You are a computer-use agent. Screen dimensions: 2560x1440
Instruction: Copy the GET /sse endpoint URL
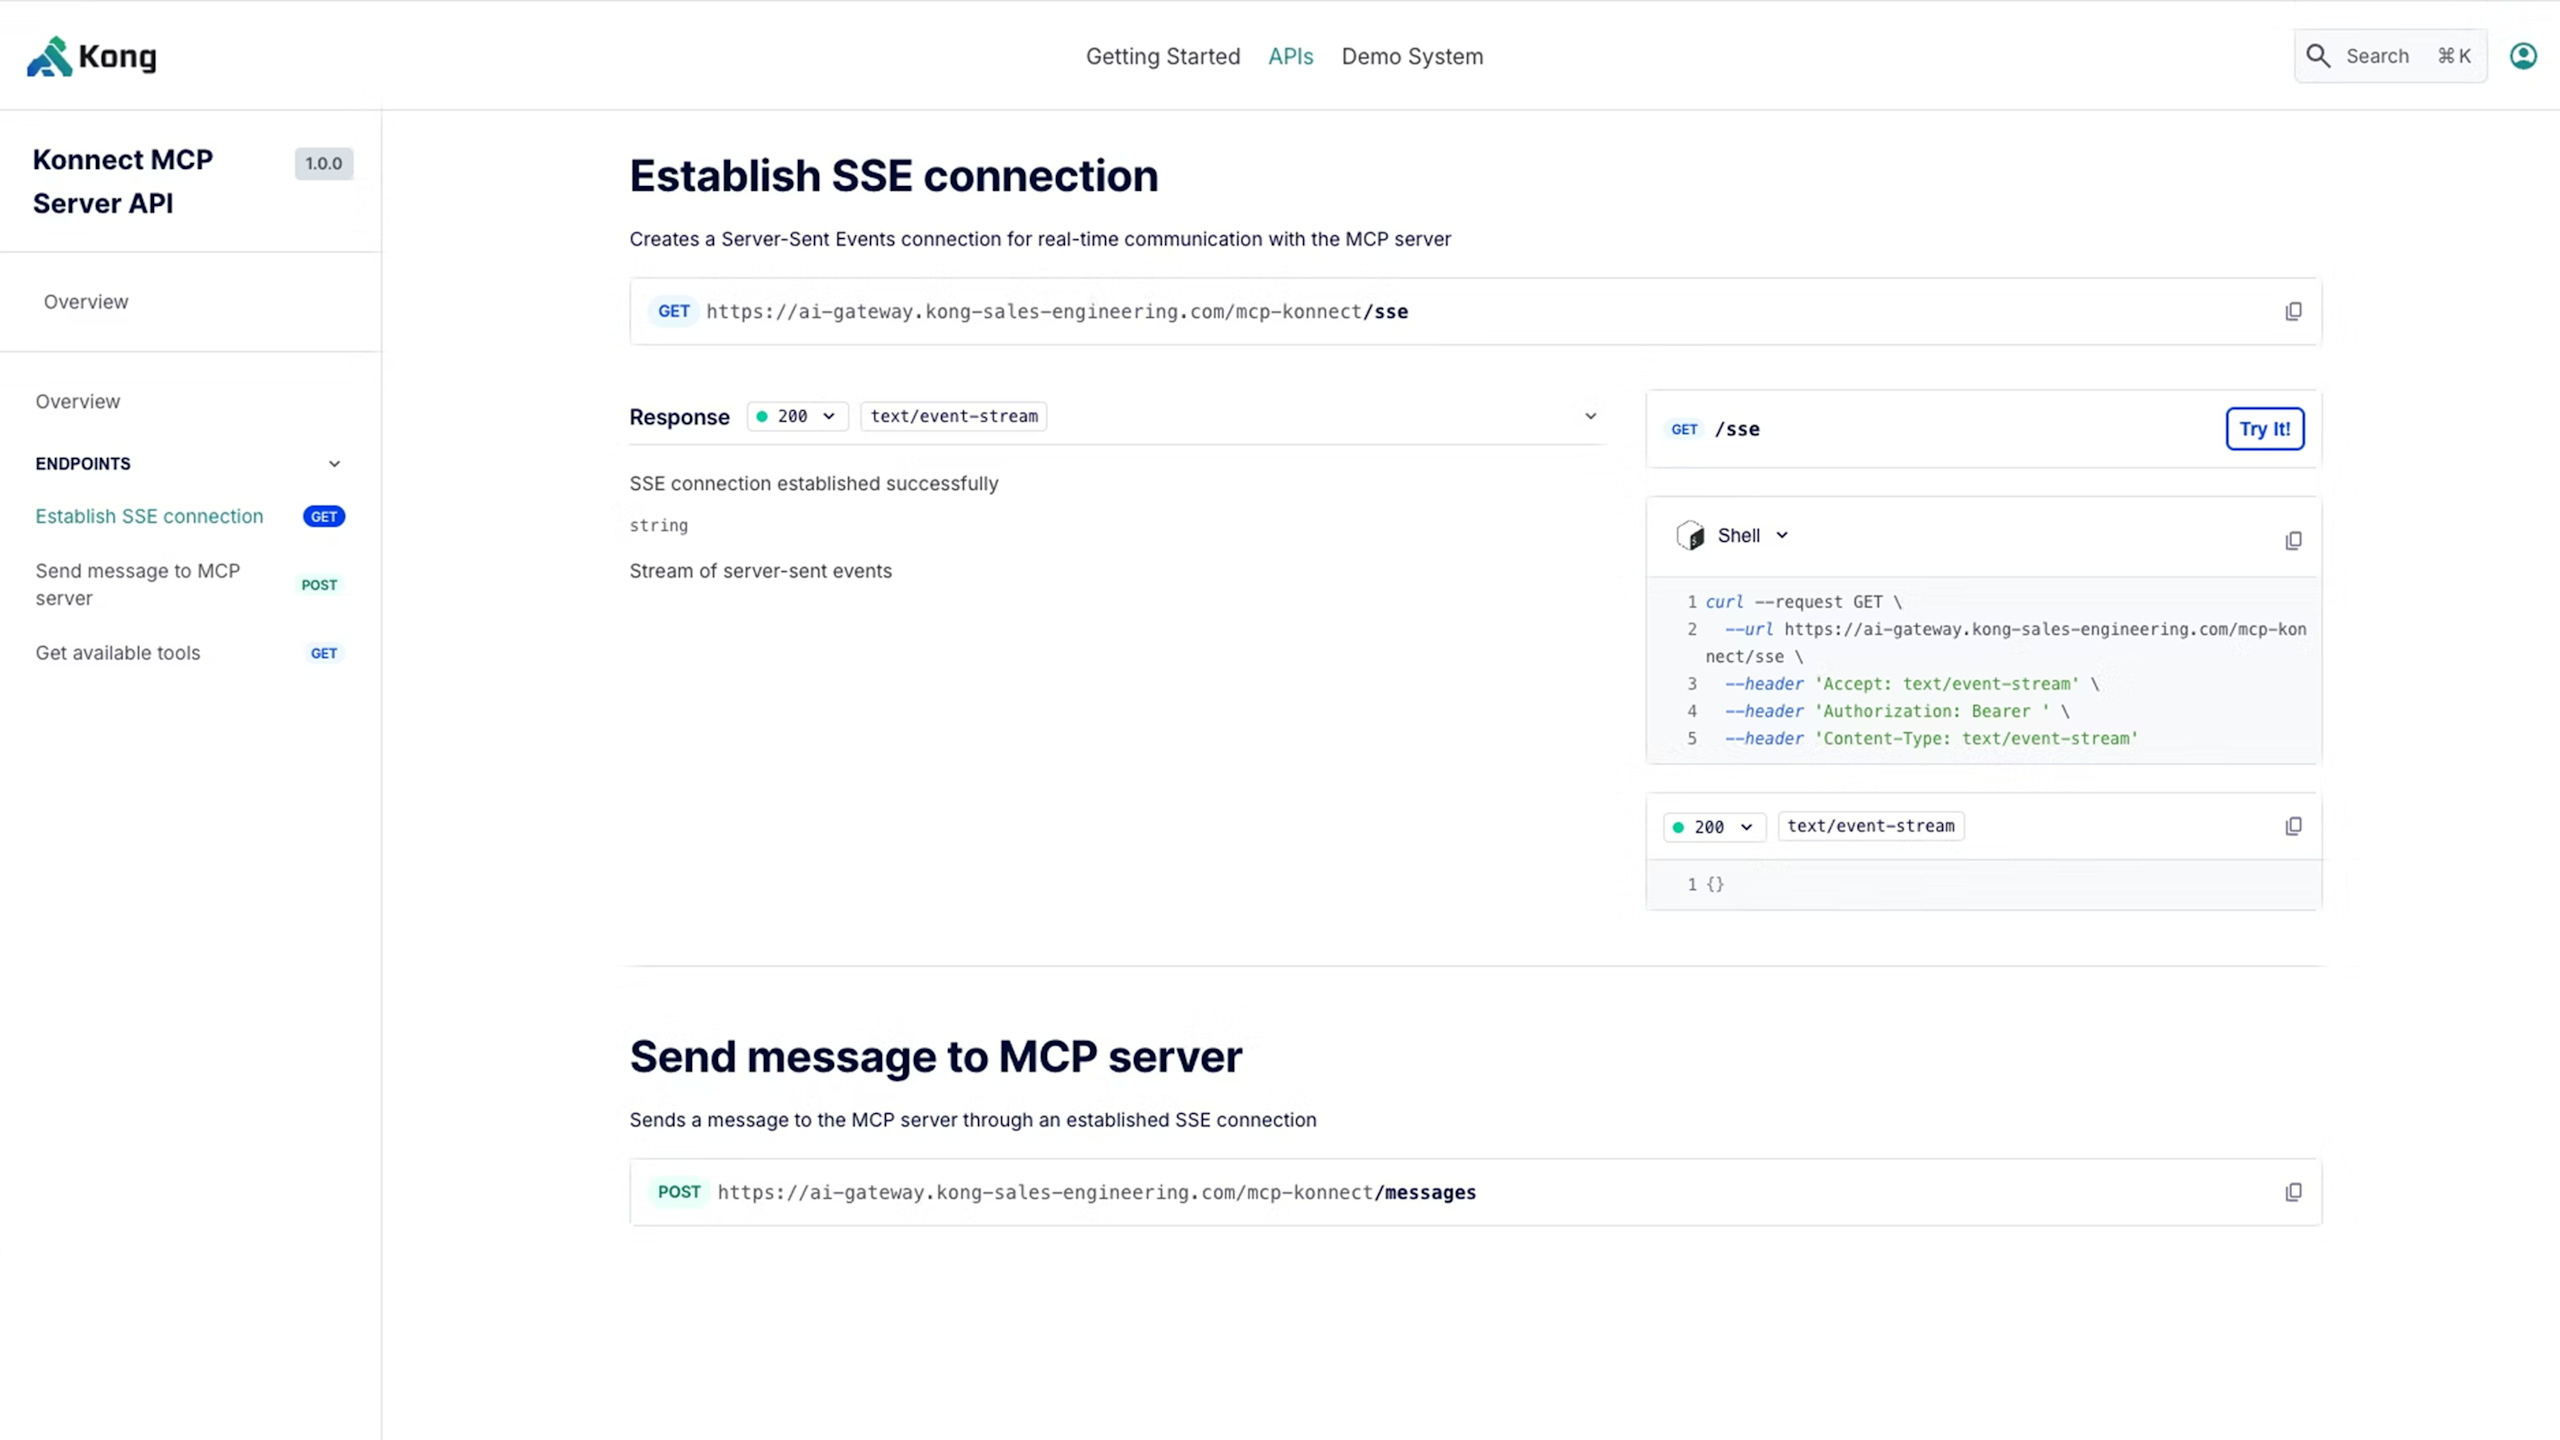pos(2293,311)
